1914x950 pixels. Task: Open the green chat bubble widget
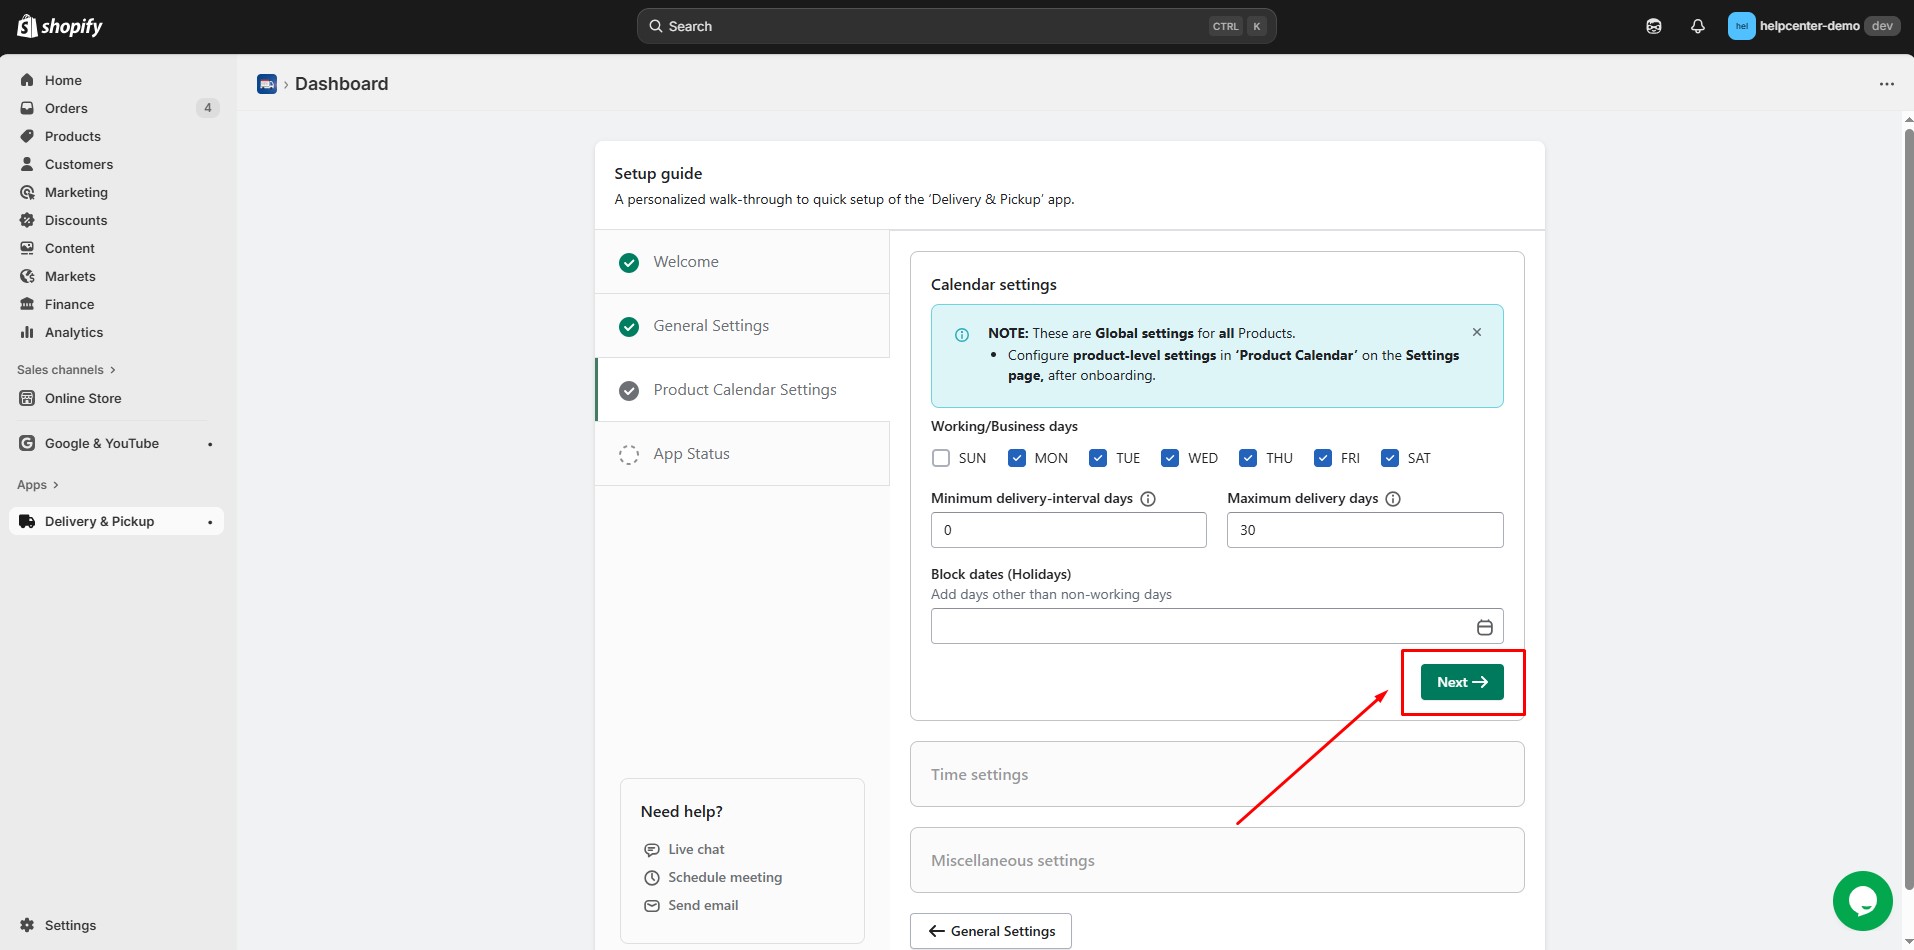1861,900
